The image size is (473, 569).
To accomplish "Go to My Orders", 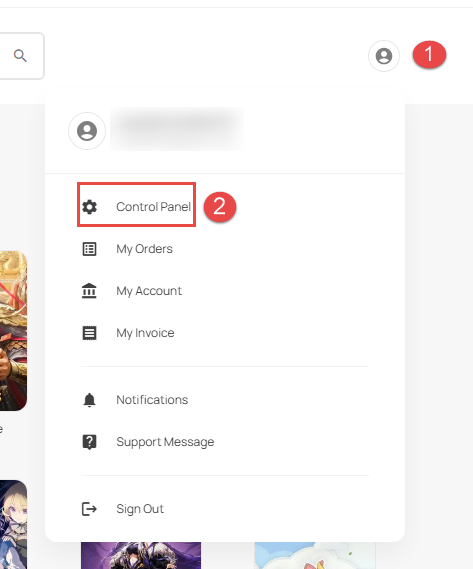I will coord(144,249).
